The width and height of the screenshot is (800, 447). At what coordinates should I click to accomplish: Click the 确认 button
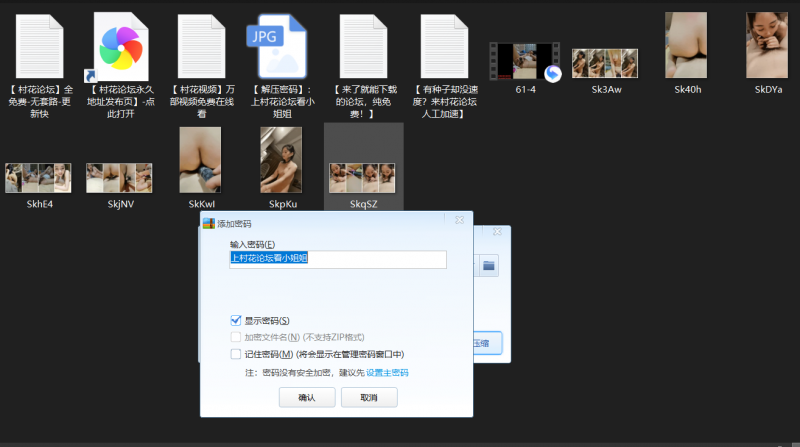pyautogui.click(x=306, y=397)
